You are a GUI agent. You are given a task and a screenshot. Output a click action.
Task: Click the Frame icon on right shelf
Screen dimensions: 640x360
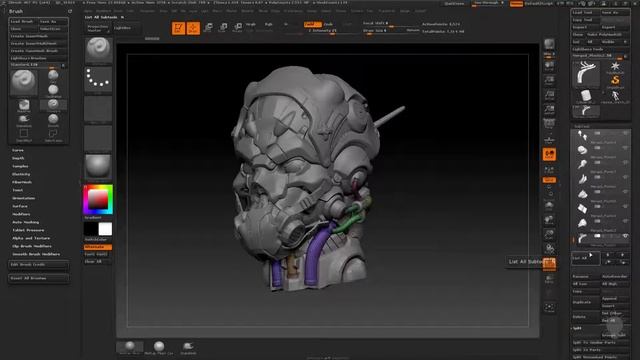pyautogui.click(x=549, y=205)
